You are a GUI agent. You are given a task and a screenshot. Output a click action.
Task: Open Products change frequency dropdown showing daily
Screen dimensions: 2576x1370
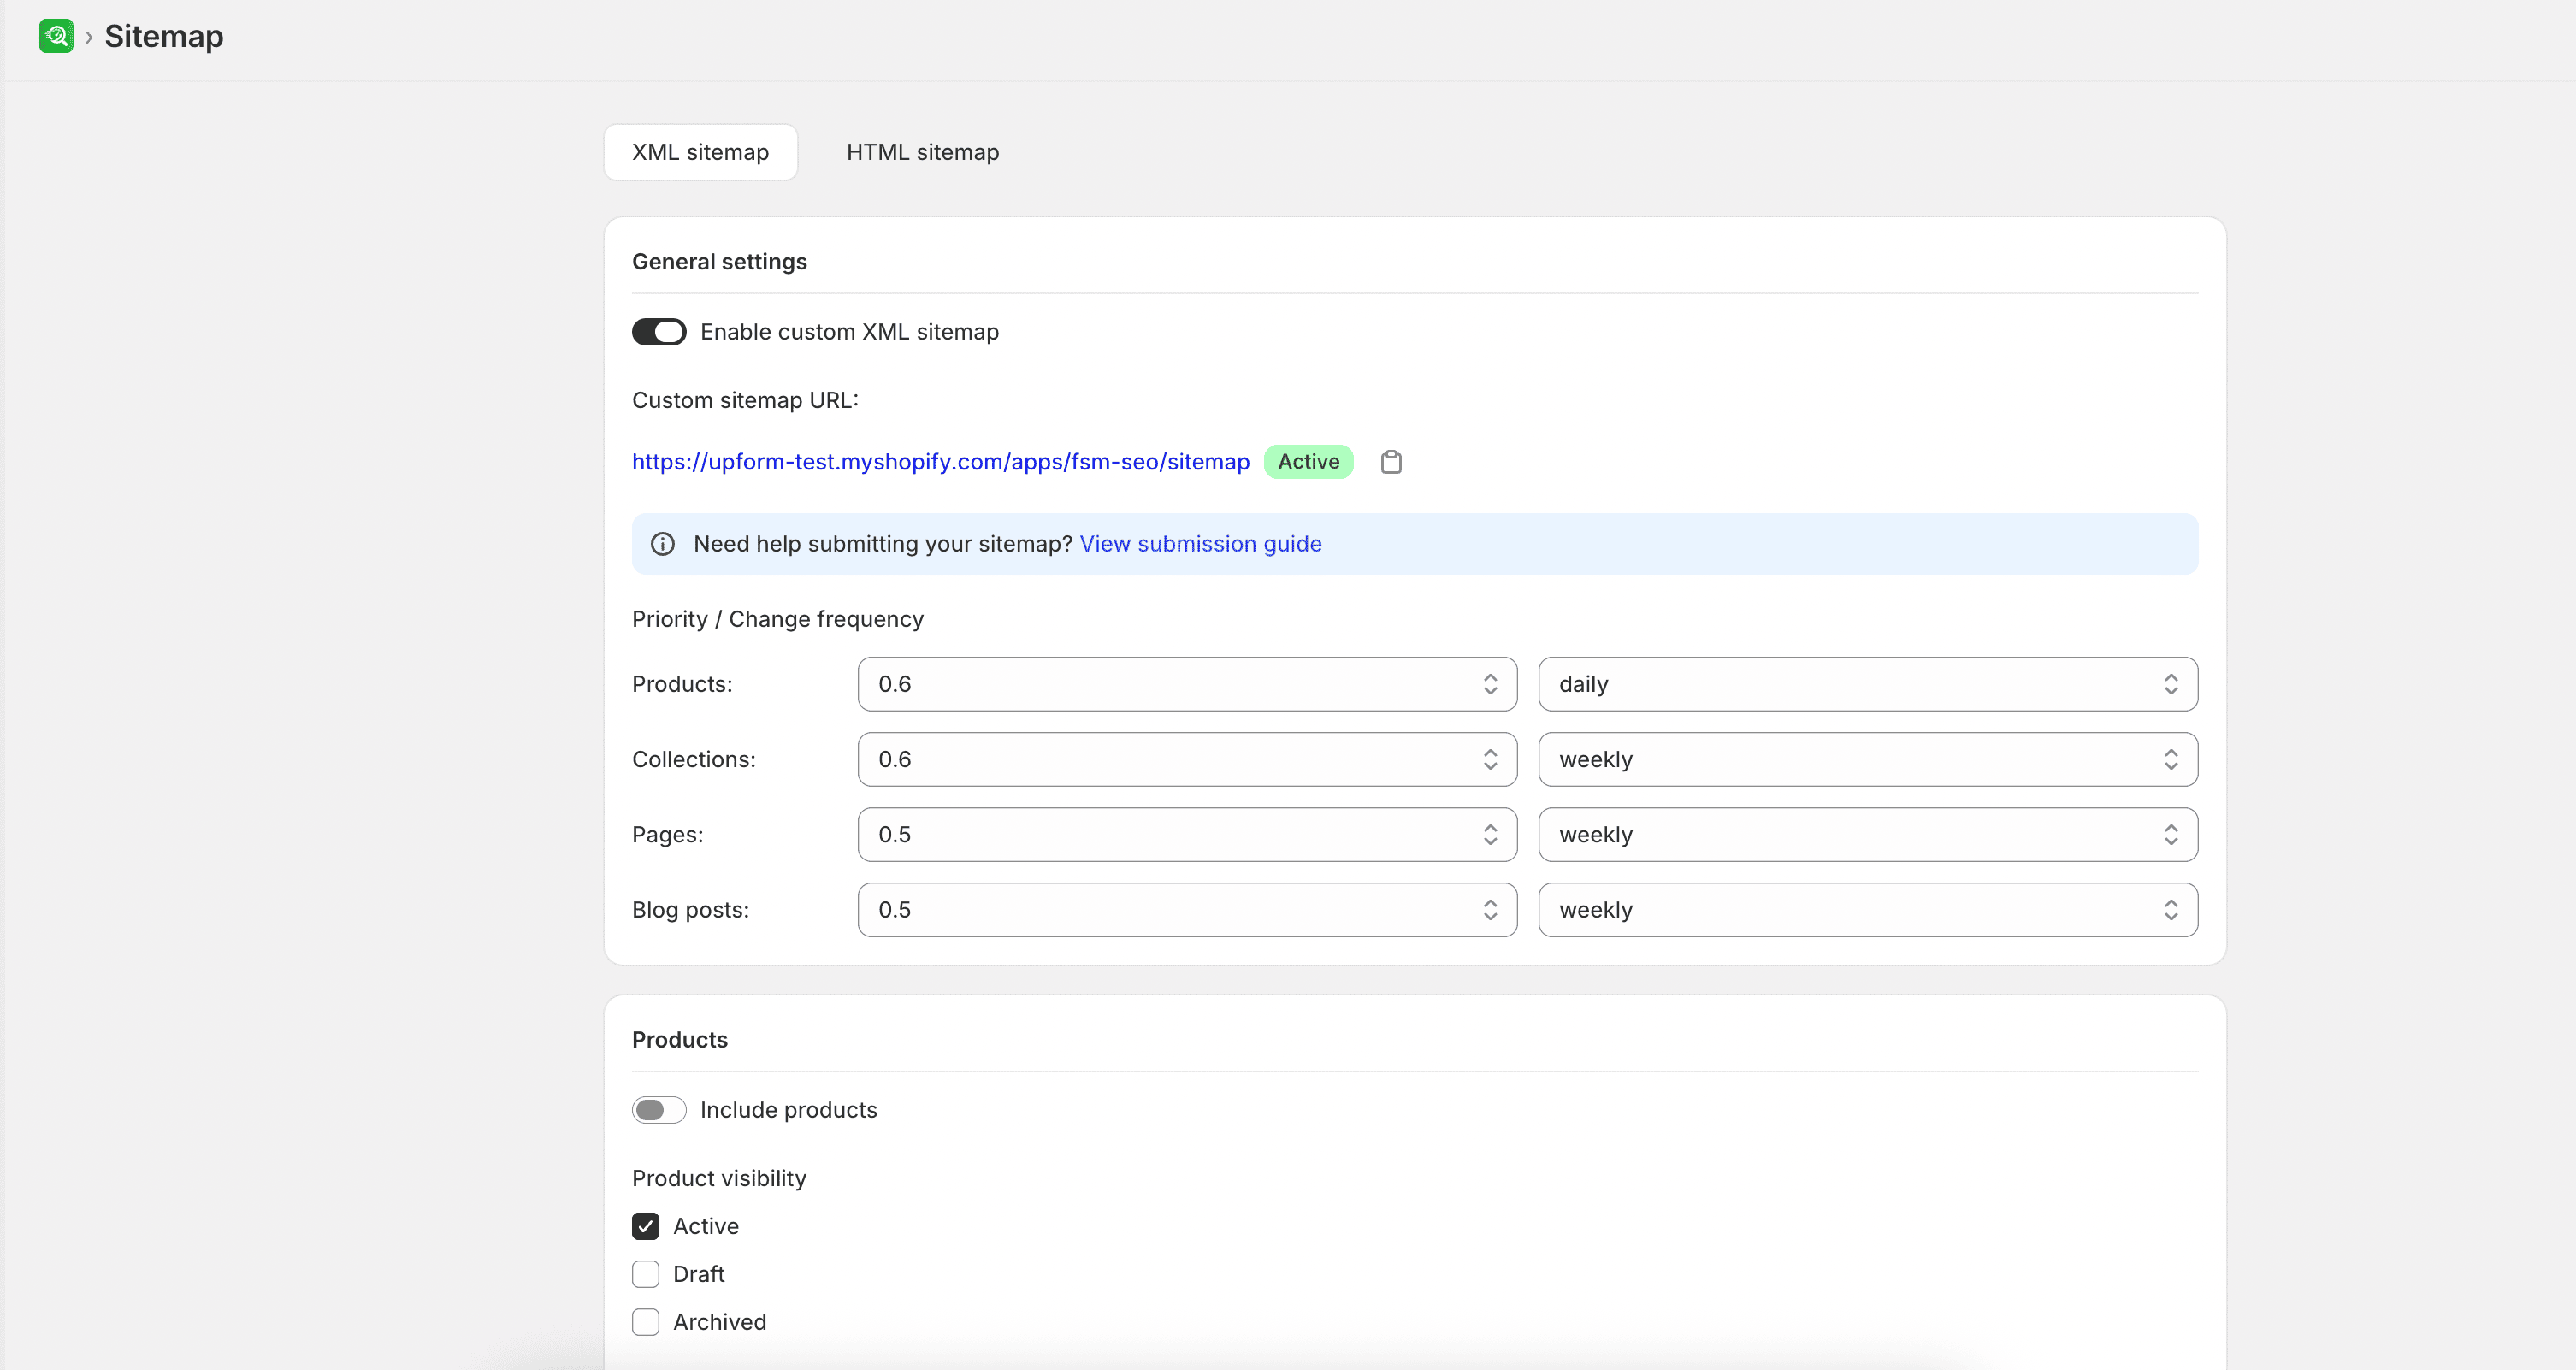(1868, 684)
